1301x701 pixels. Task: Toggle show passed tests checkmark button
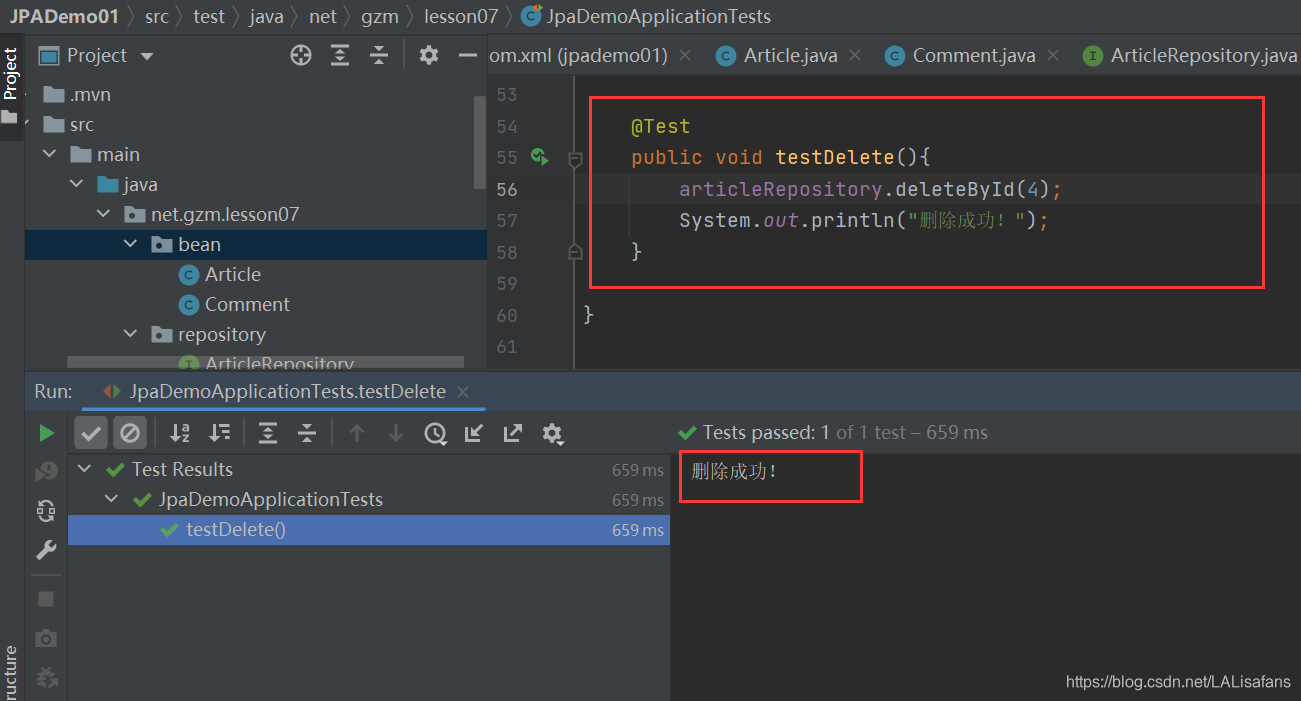91,433
